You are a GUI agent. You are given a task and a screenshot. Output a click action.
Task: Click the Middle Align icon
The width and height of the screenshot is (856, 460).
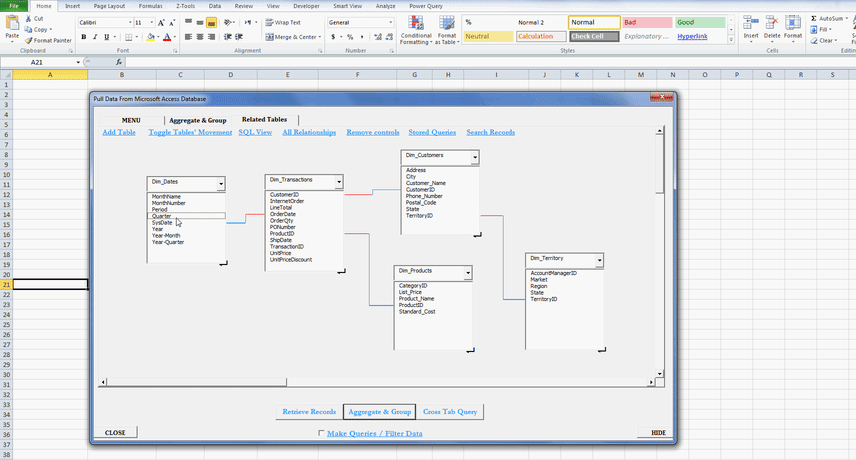pos(200,22)
